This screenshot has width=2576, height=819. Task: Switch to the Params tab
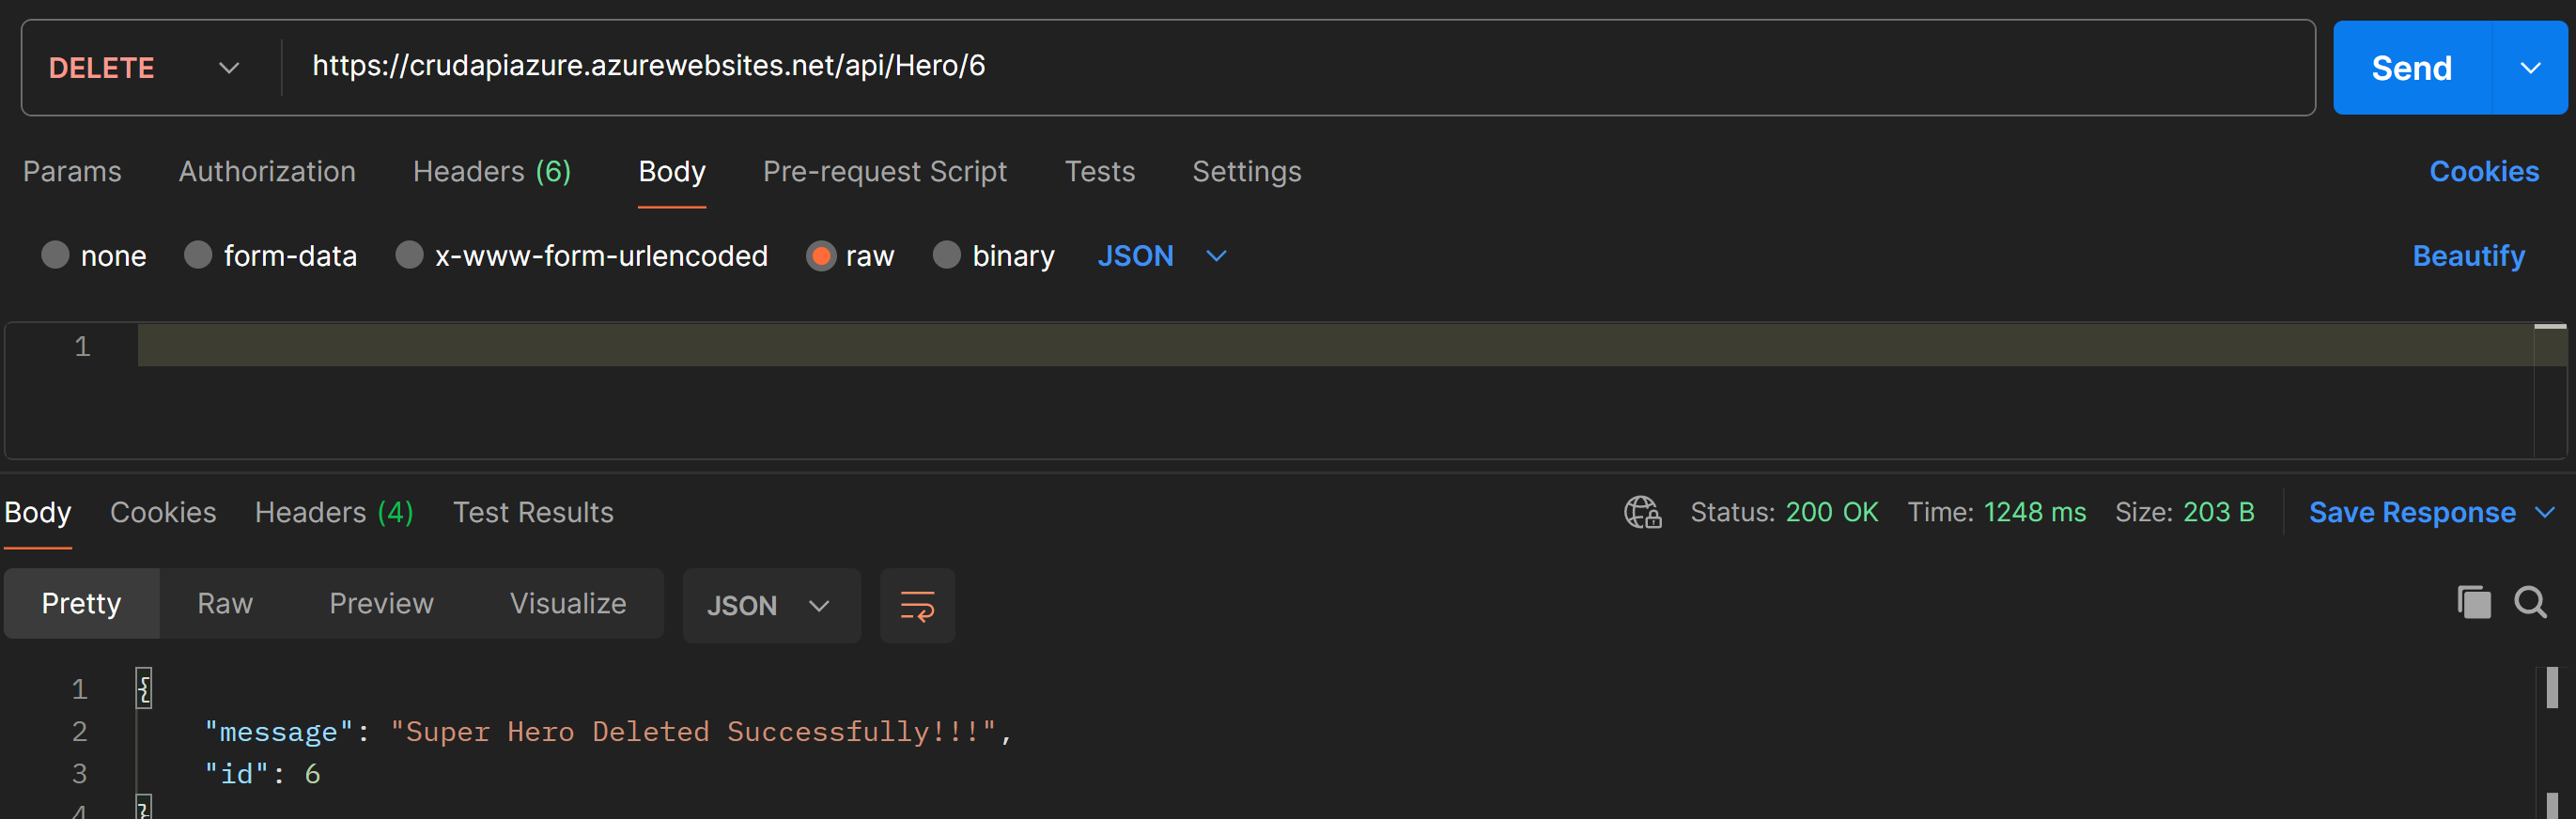[72, 171]
